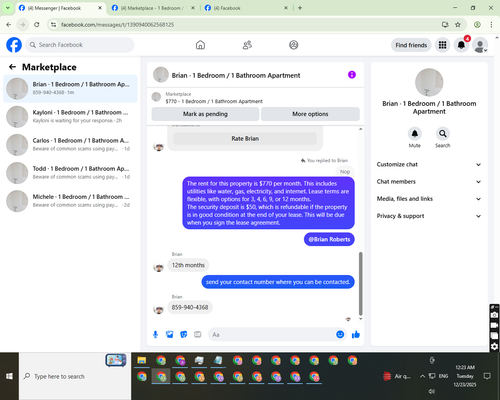
Task: Click More options for the listing
Action: [x=310, y=114]
